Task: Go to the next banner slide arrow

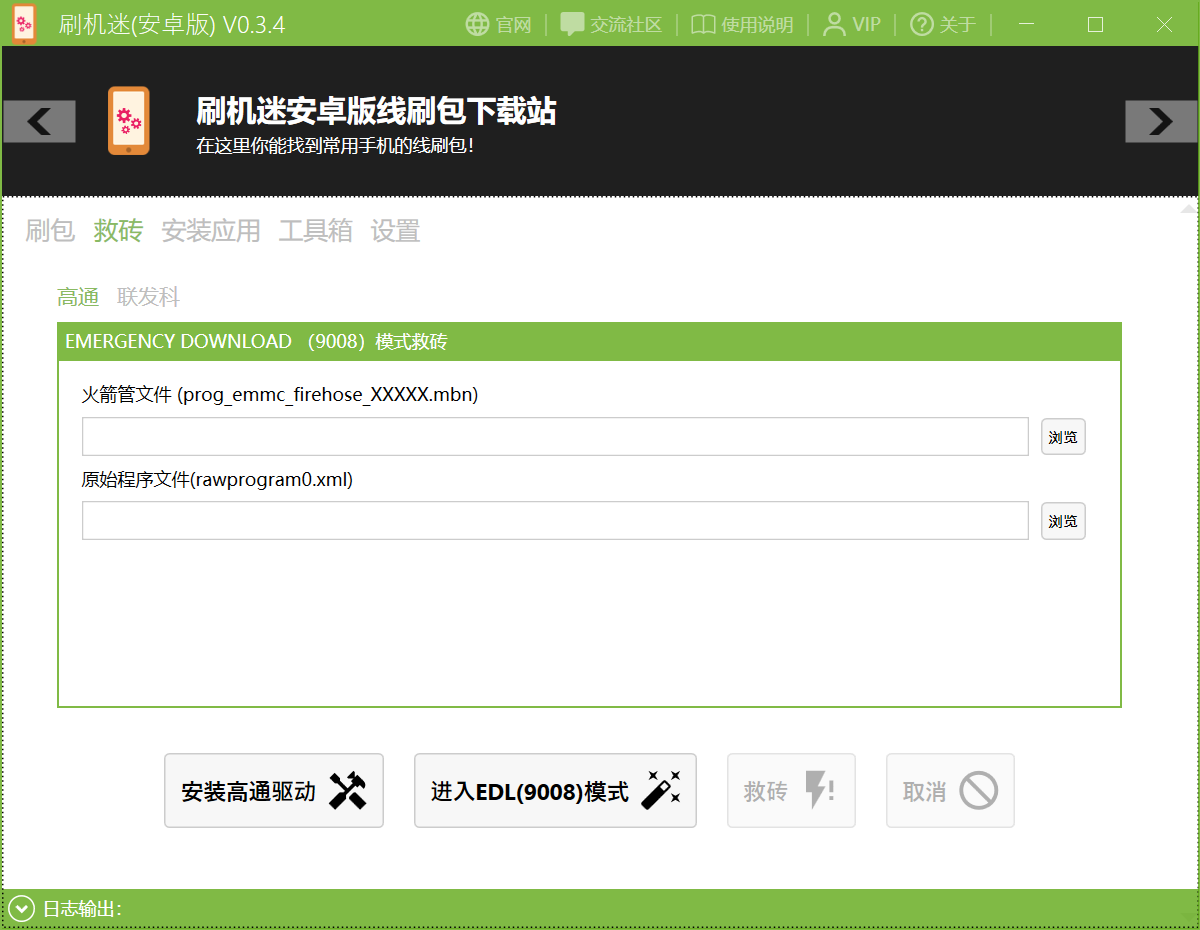Action: tap(1161, 121)
